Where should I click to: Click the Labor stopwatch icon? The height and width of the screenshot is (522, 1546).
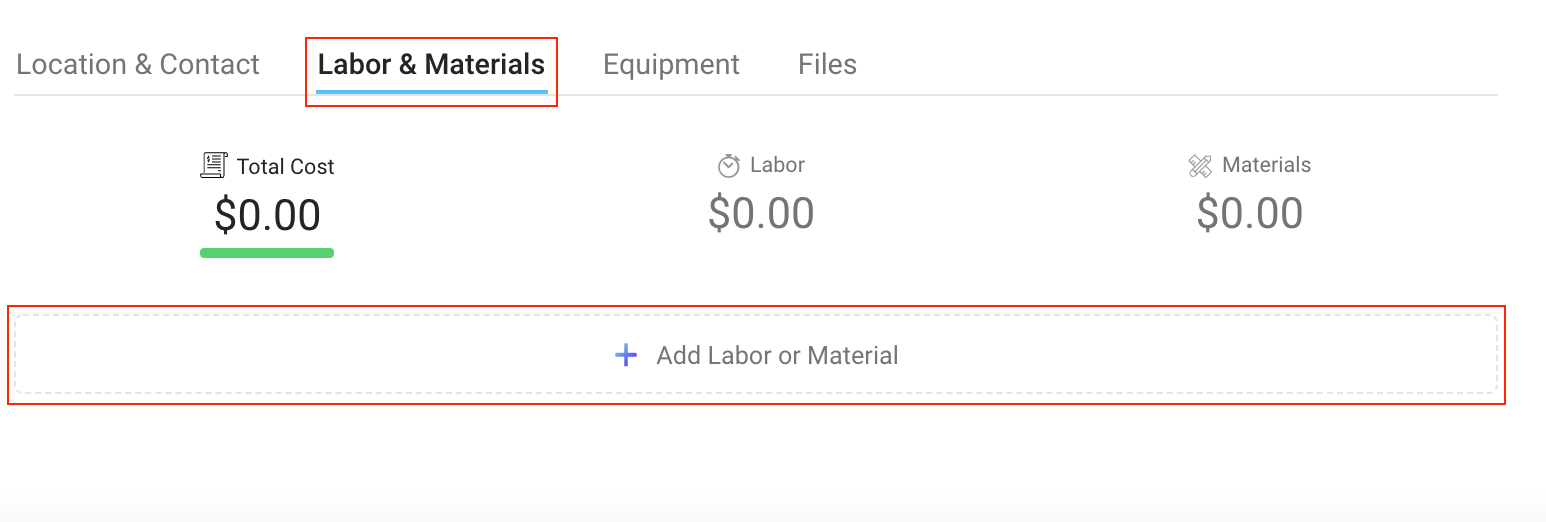coord(729,166)
